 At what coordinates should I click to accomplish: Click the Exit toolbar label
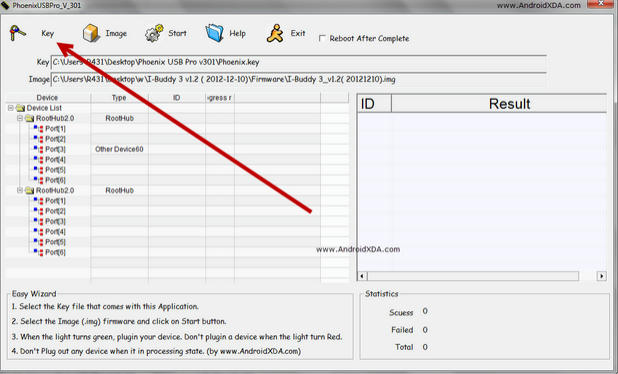pos(298,33)
